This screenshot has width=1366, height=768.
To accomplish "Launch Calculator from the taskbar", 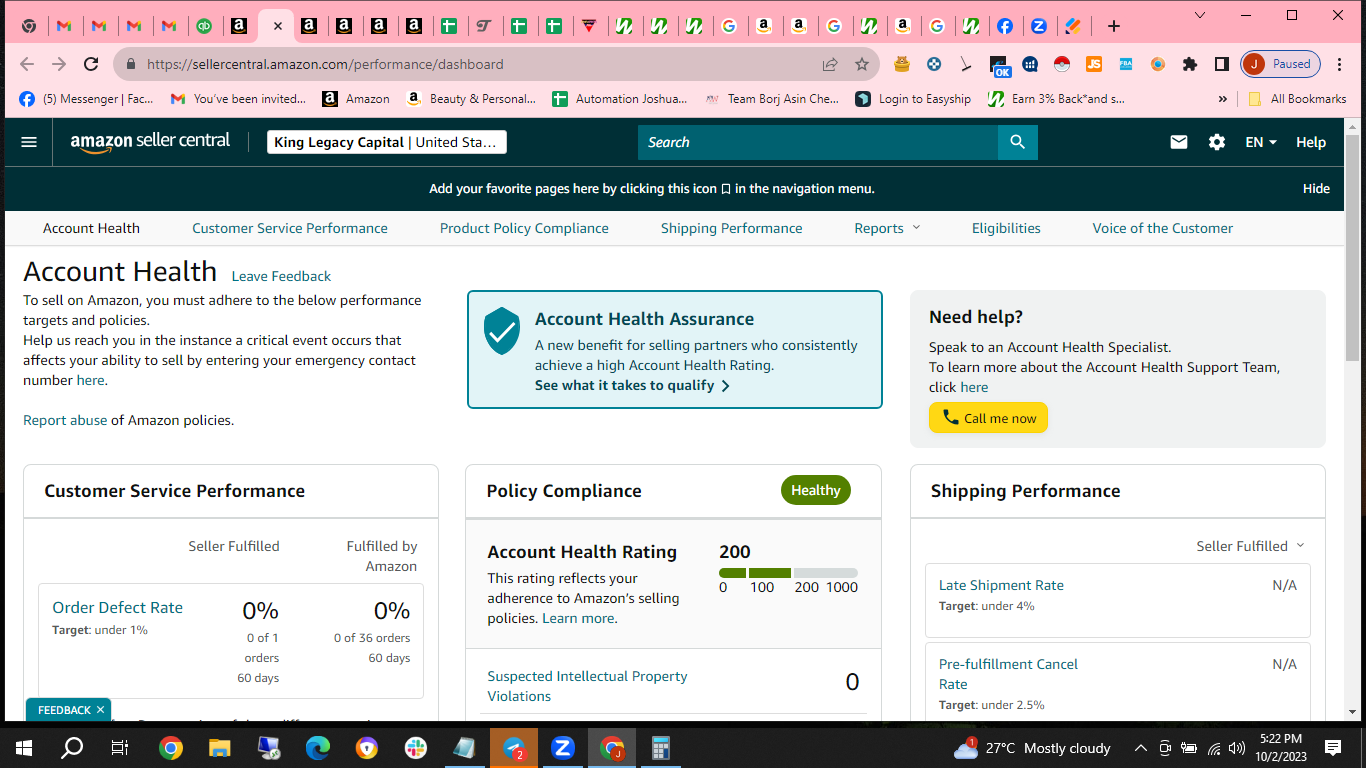I will coord(660,748).
